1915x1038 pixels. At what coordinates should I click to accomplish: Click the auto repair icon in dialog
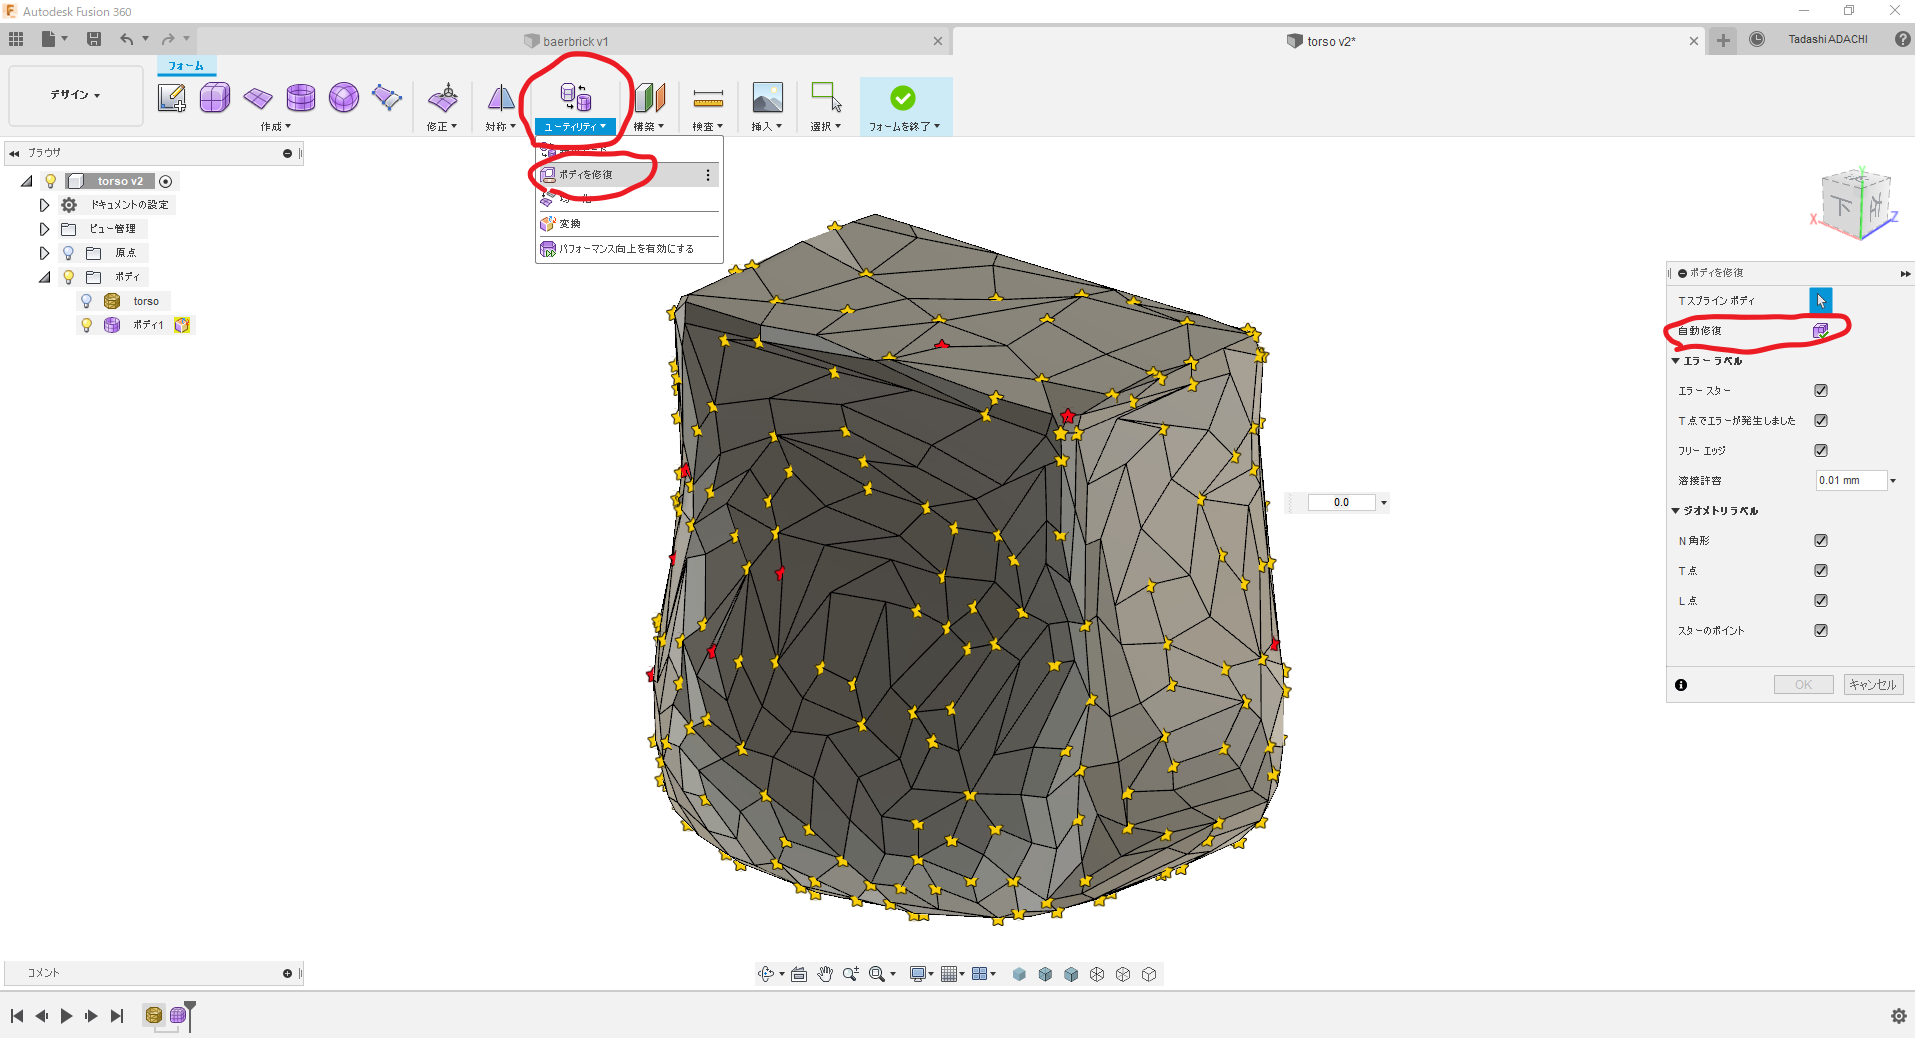click(1820, 330)
